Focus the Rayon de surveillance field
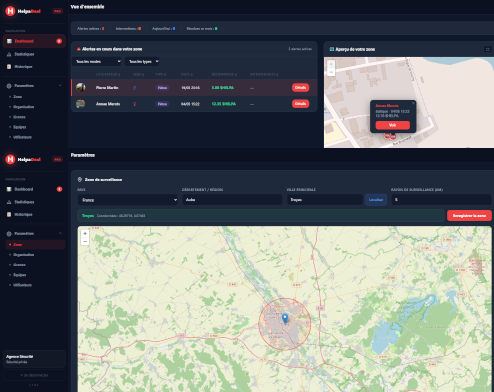This screenshot has width=494, height=392. (441, 200)
